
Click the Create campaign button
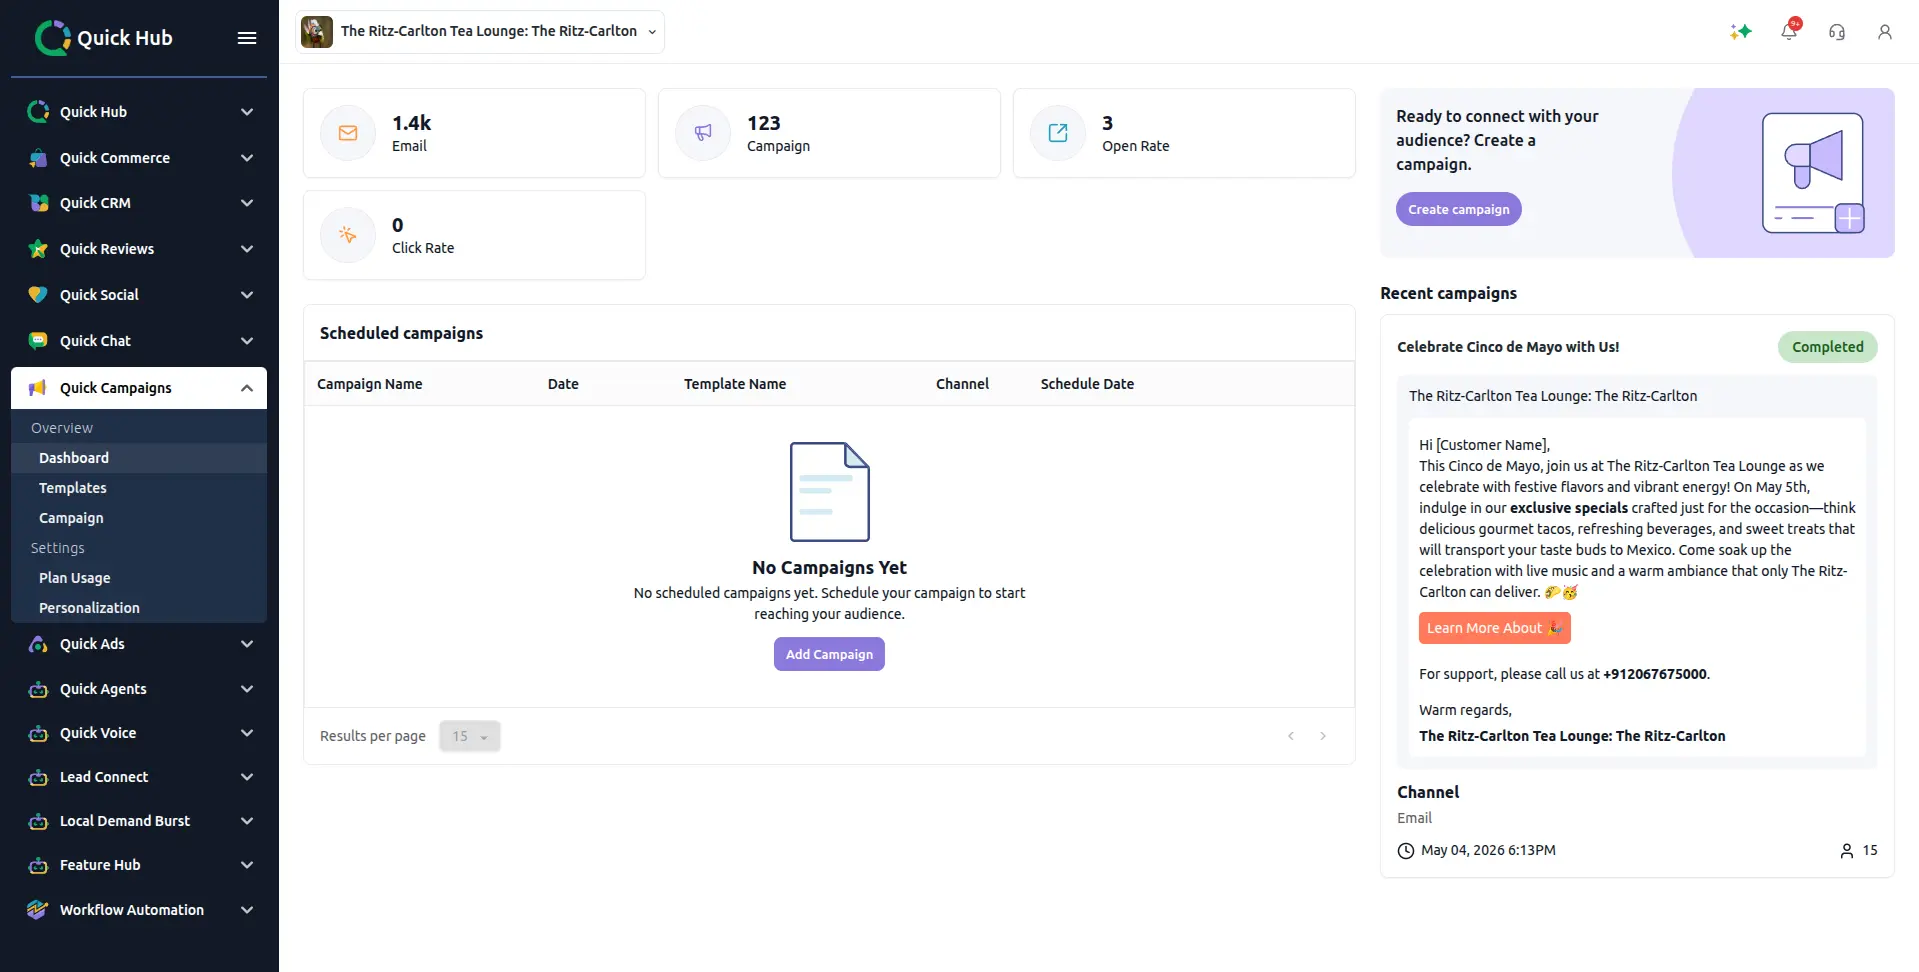tap(1458, 209)
